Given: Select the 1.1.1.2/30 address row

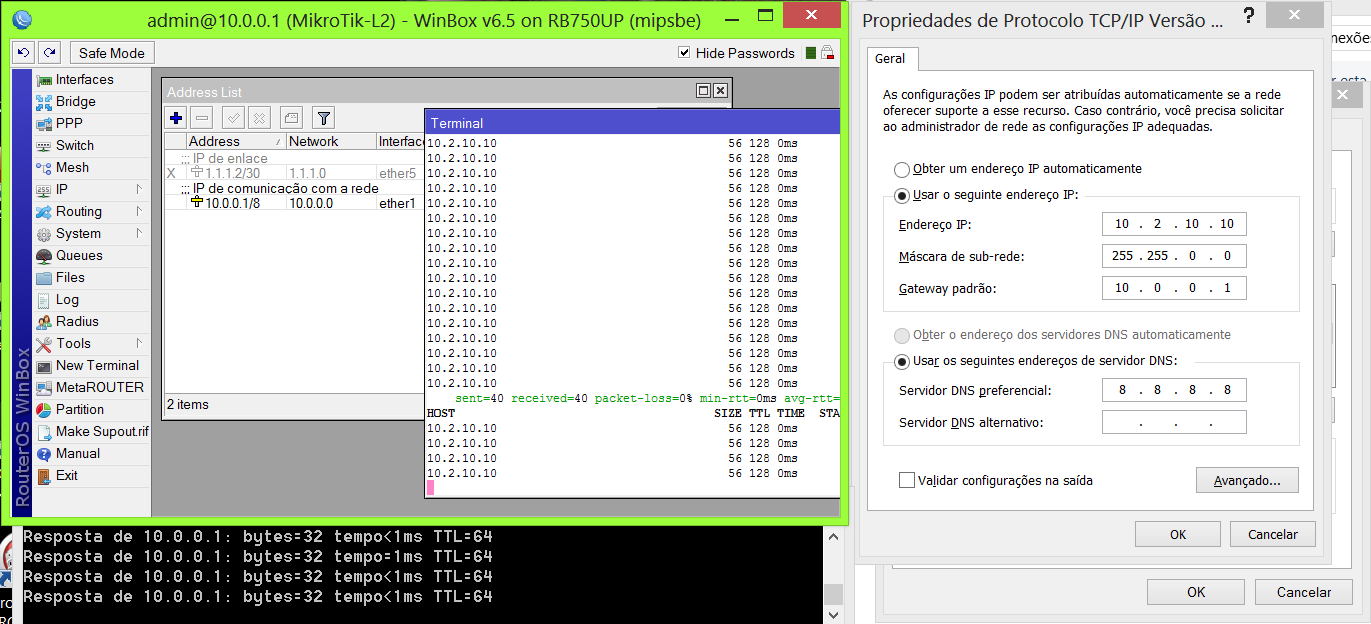Looking at the screenshot, I should click(x=295, y=173).
